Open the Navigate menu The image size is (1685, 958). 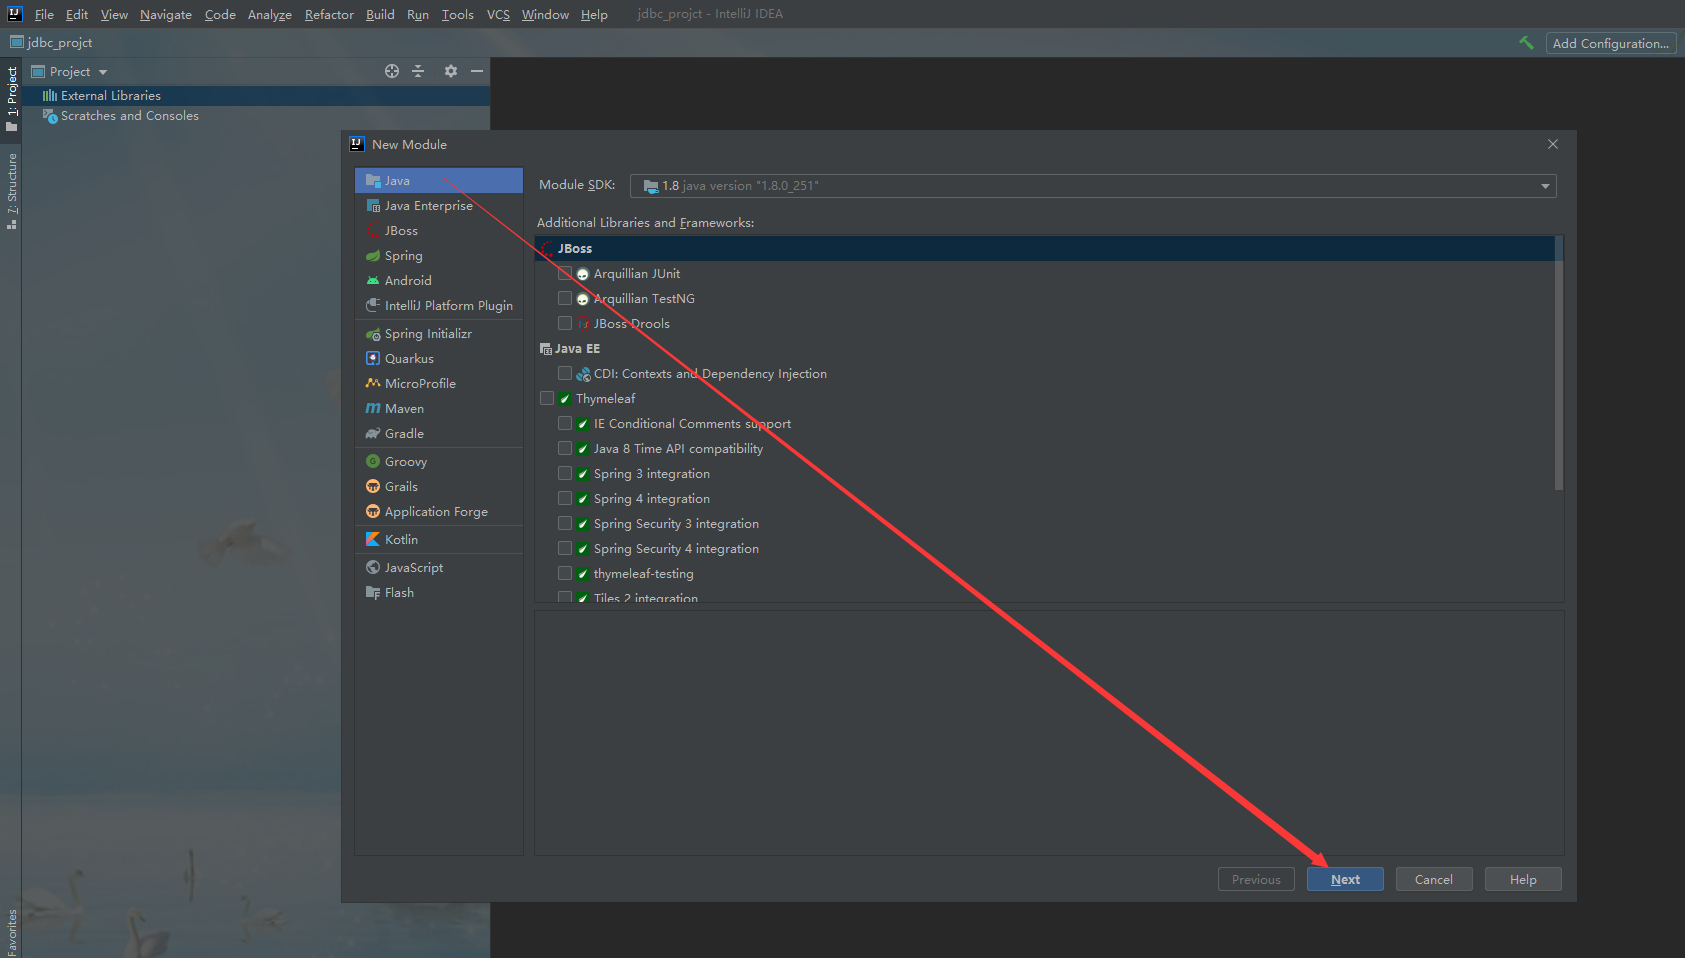click(x=166, y=14)
